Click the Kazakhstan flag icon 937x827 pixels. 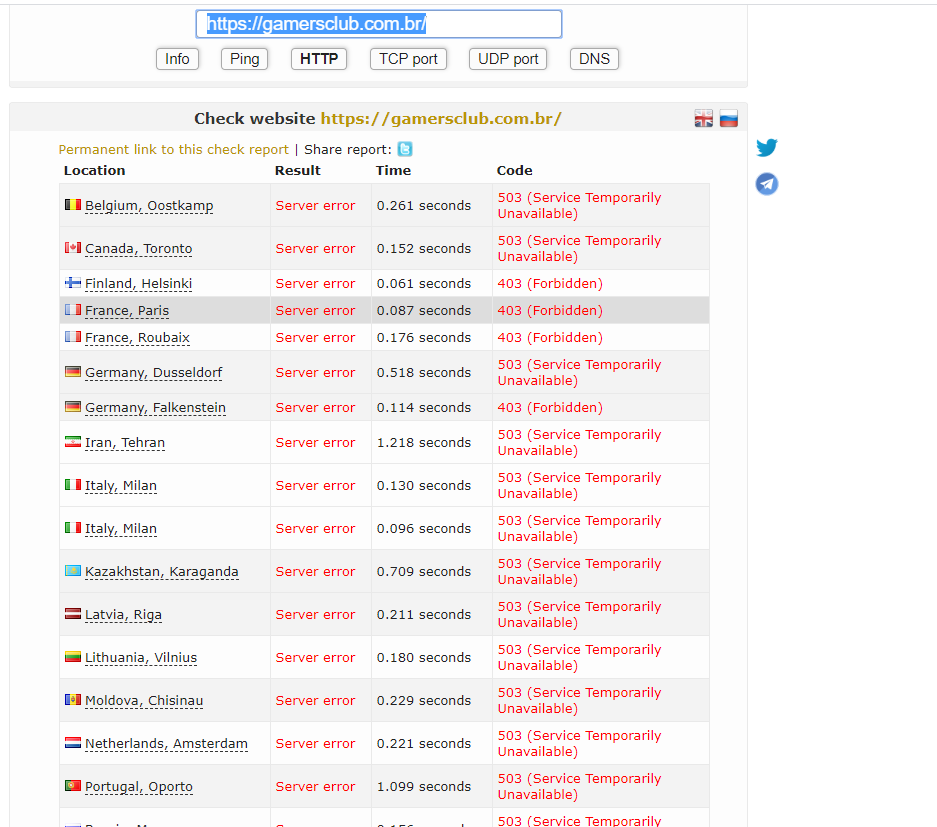pos(73,571)
